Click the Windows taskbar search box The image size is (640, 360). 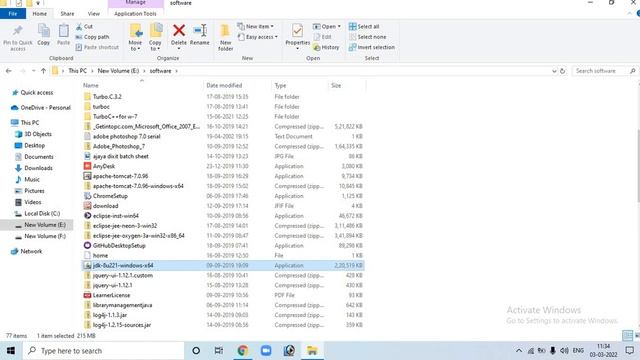[104, 351]
